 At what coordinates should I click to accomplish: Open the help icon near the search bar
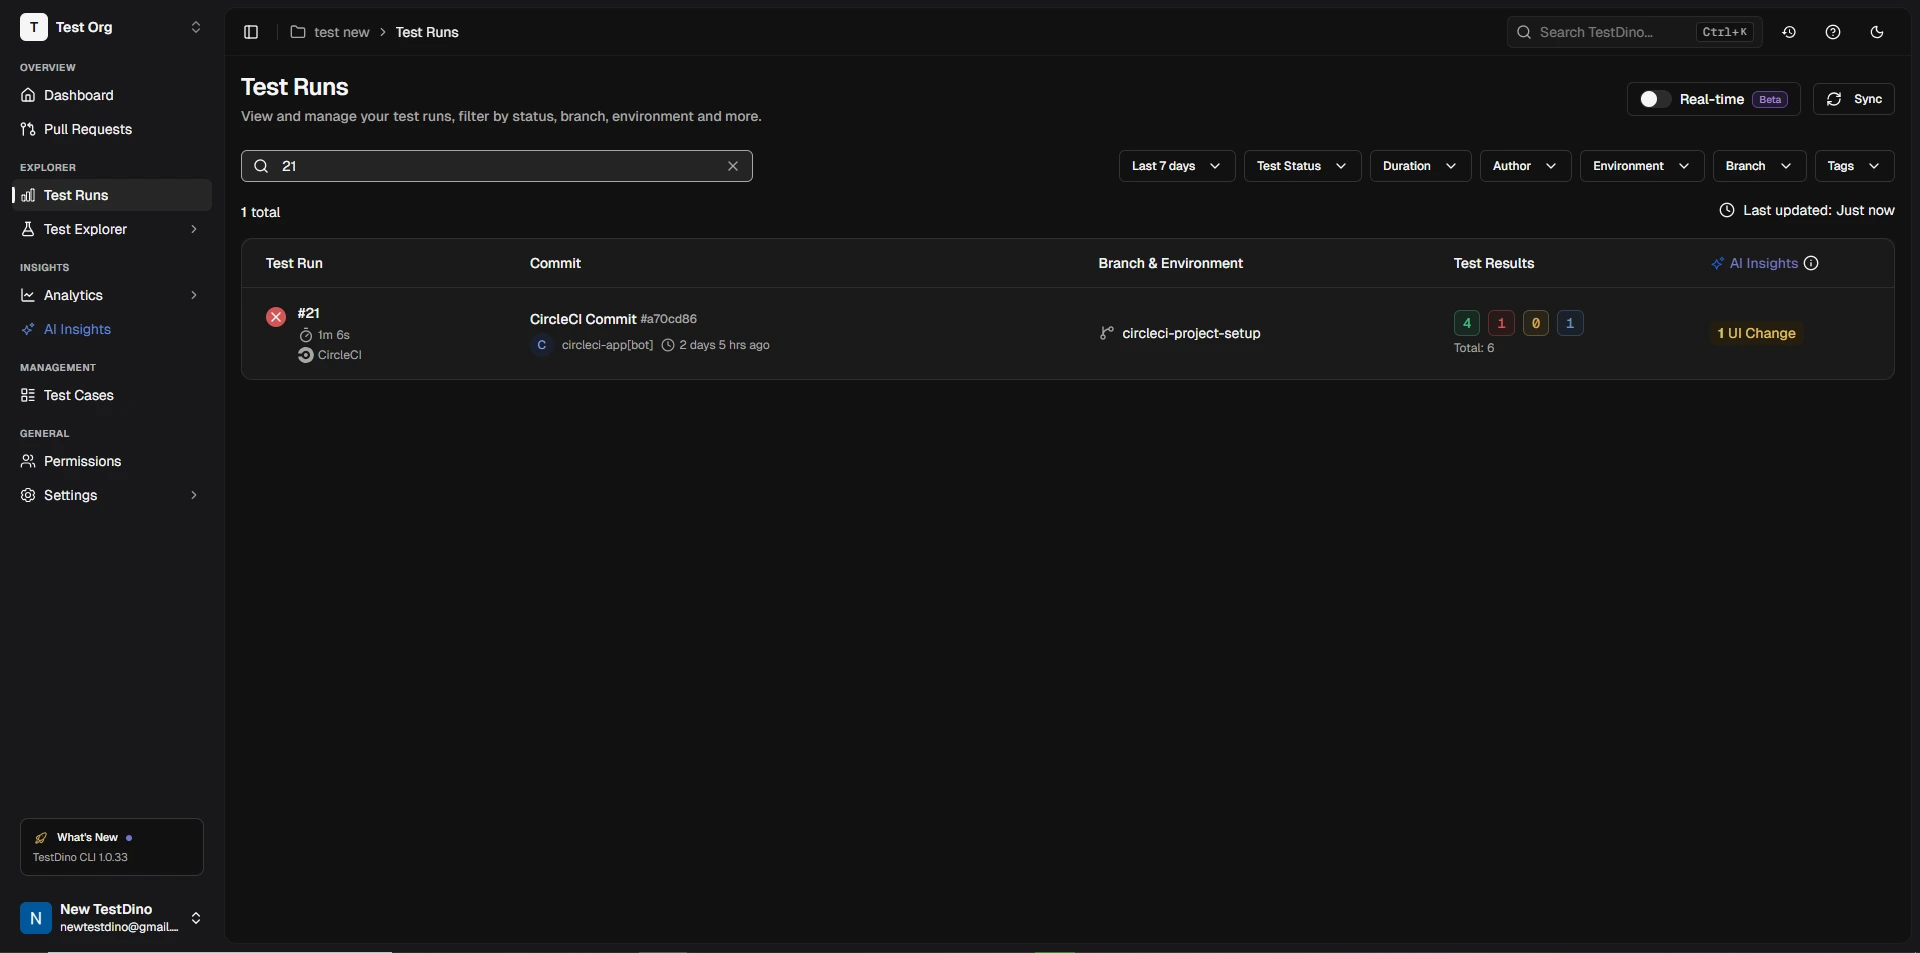coord(1834,32)
